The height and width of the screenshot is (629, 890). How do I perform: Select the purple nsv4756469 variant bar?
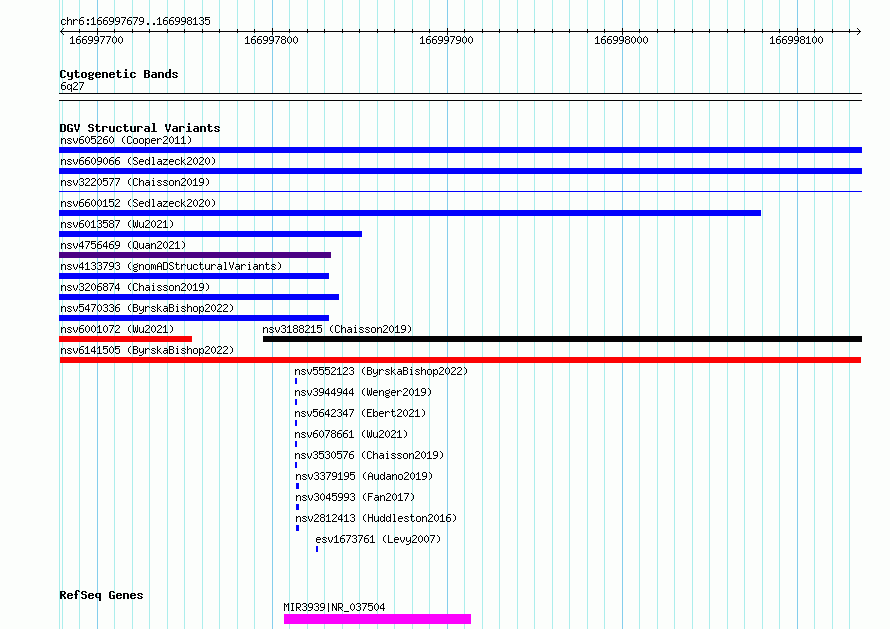coord(195,255)
